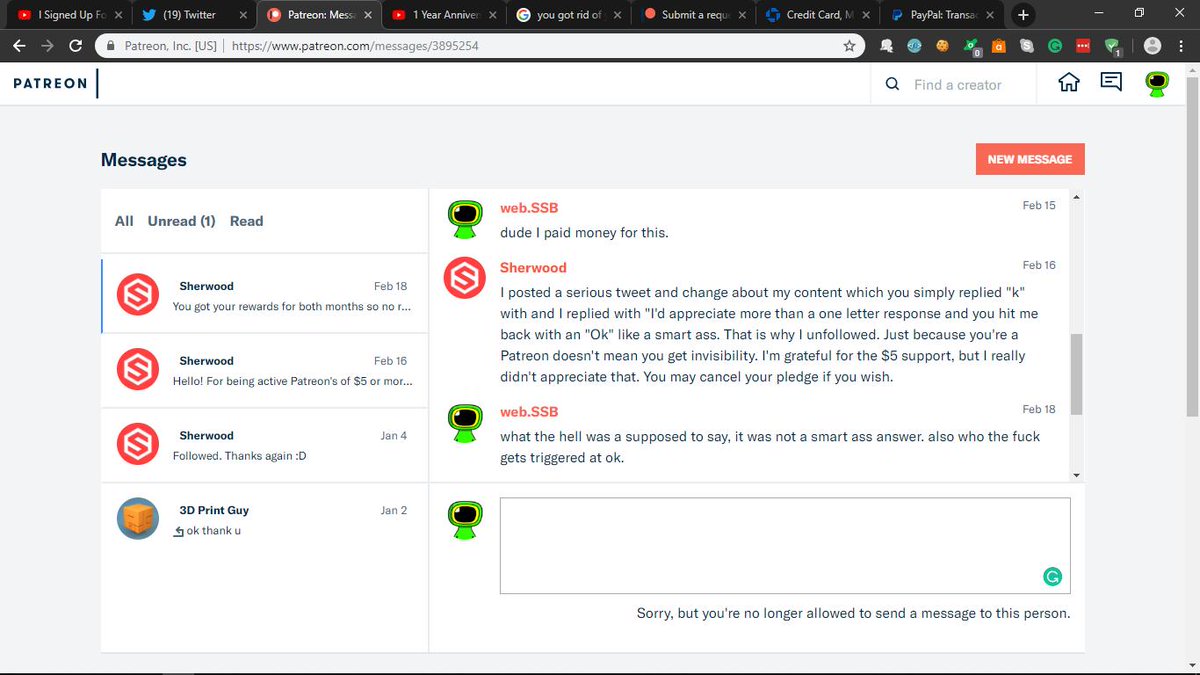Open the blue code brackets extension
The width and height of the screenshot is (1200, 675).
click(x=914, y=46)
